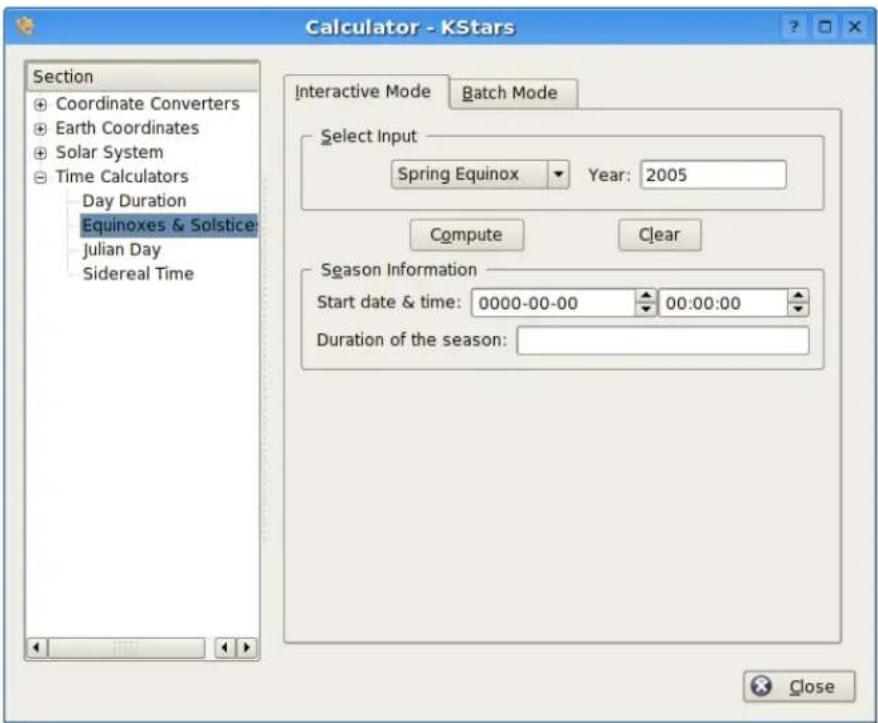
Task: Click the KStars app icon in title bar
Action: click(25, 26)
